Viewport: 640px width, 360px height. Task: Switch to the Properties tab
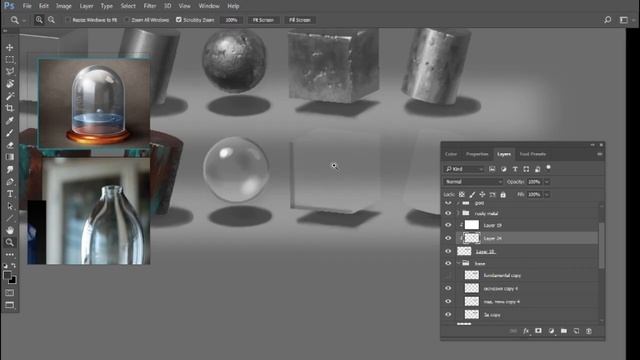pyautogui.click(x=477, y=154)
